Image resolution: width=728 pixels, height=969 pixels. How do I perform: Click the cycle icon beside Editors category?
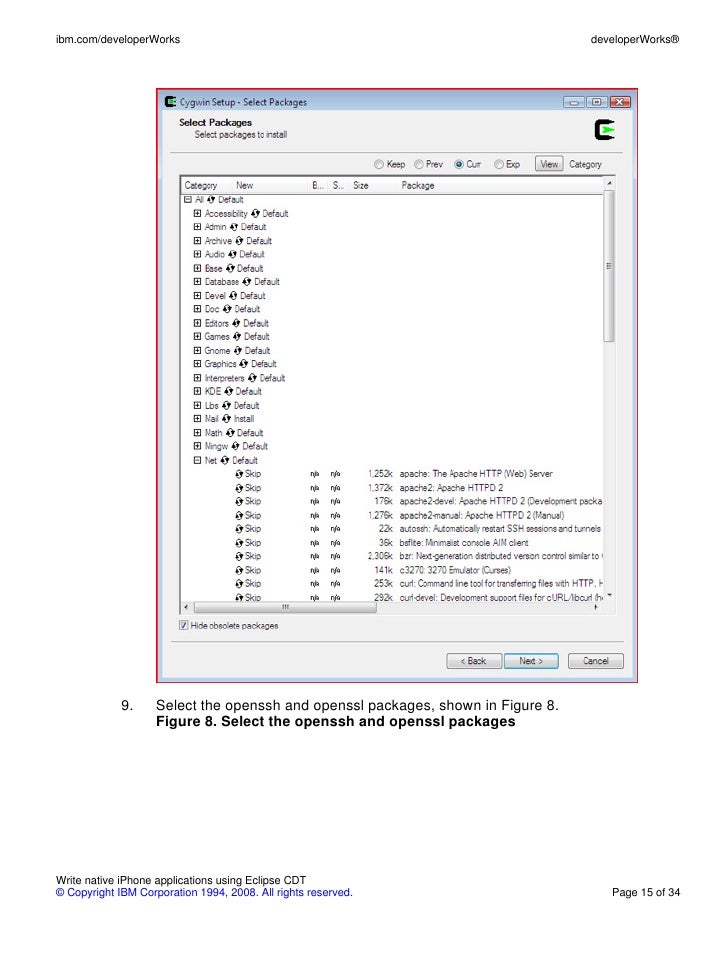pyautogui.click(x=236, y=323)
